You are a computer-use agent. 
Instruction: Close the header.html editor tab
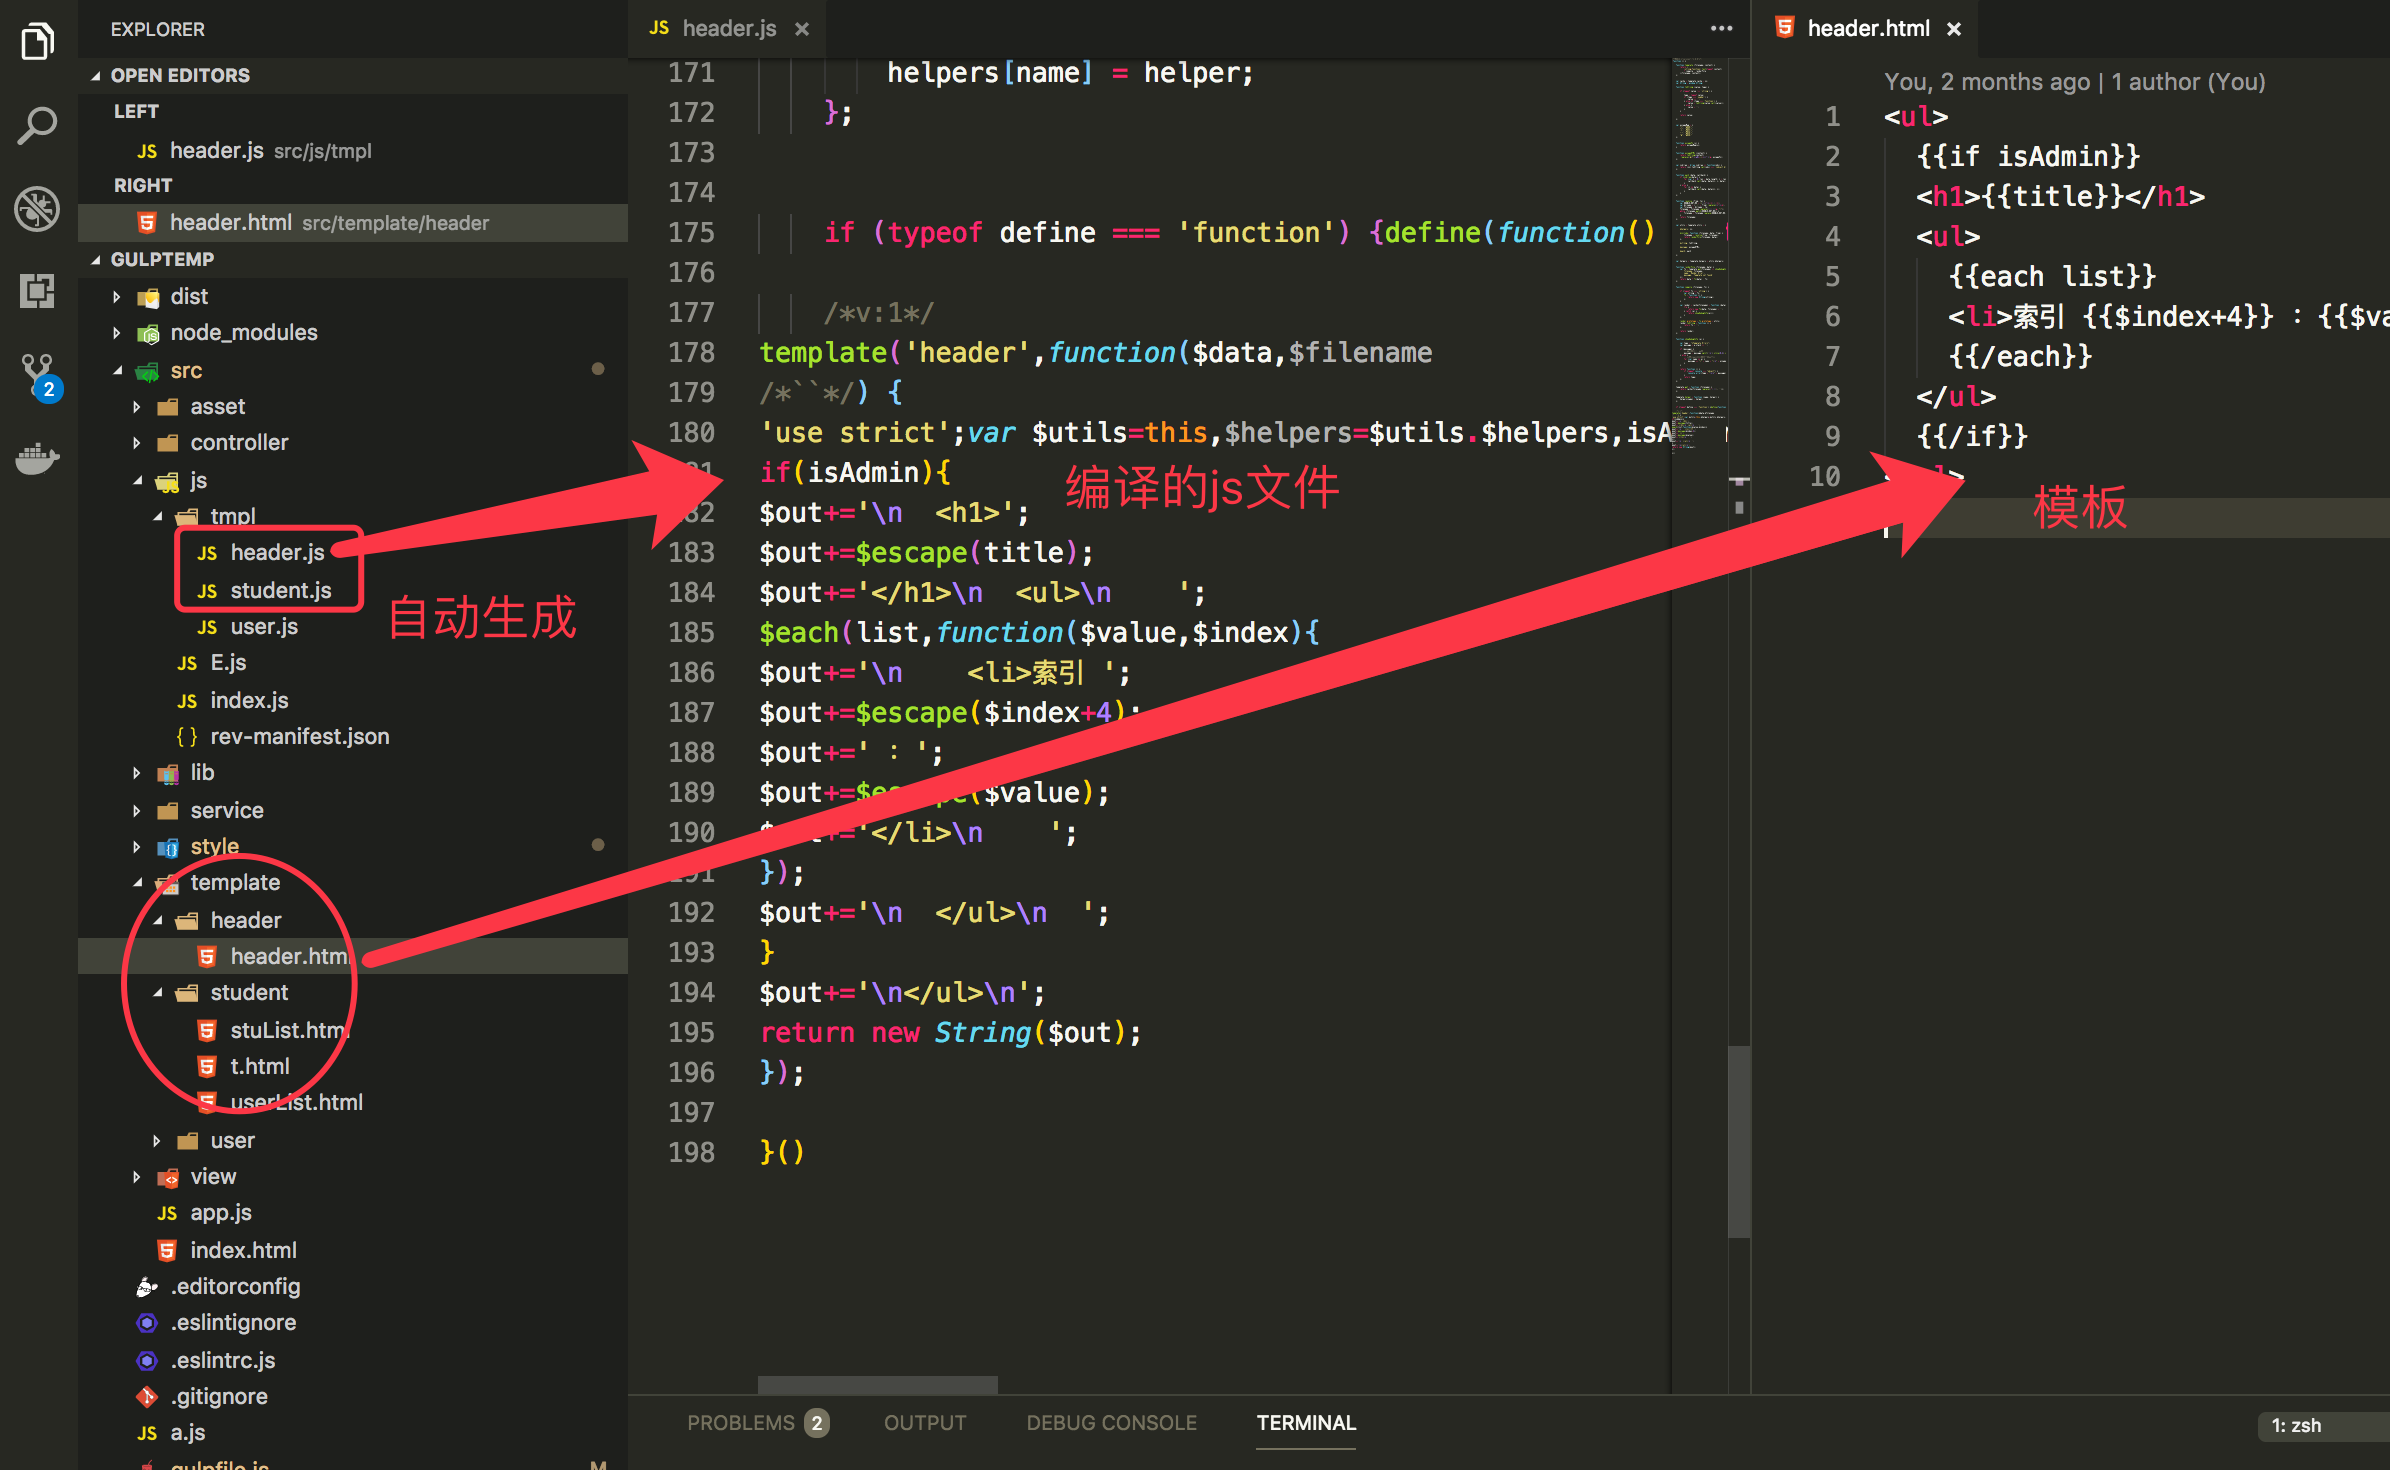click(x=1954, y=29)
